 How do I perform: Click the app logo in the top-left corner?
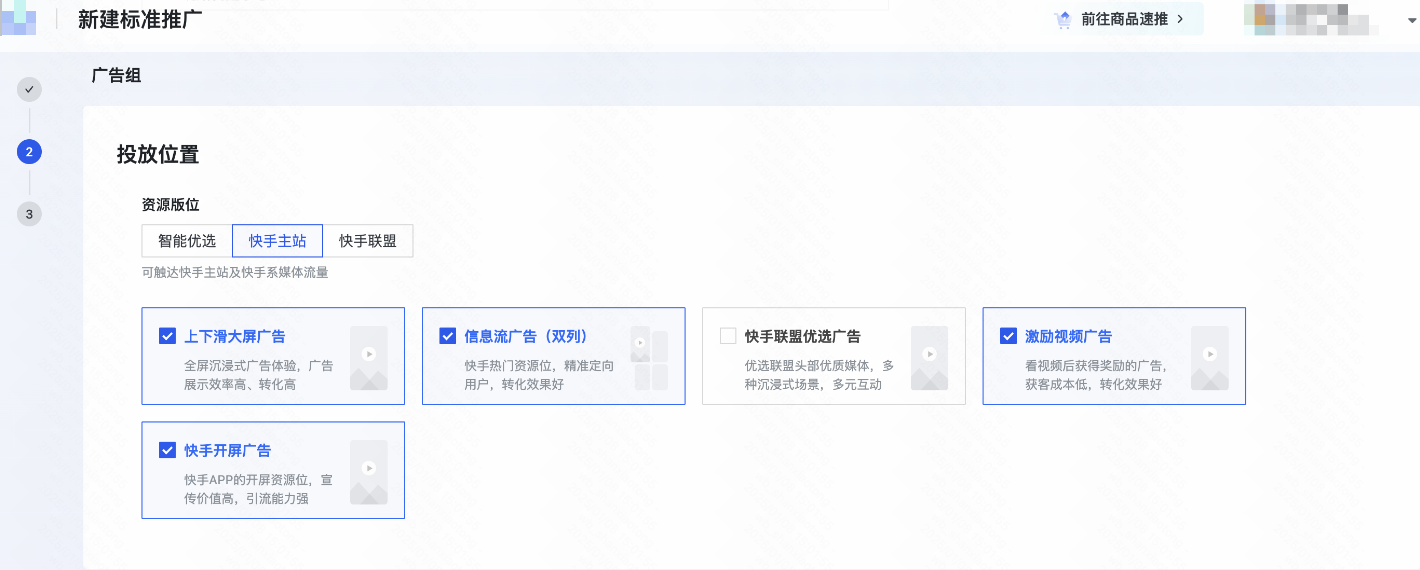[x=18, y=17]
